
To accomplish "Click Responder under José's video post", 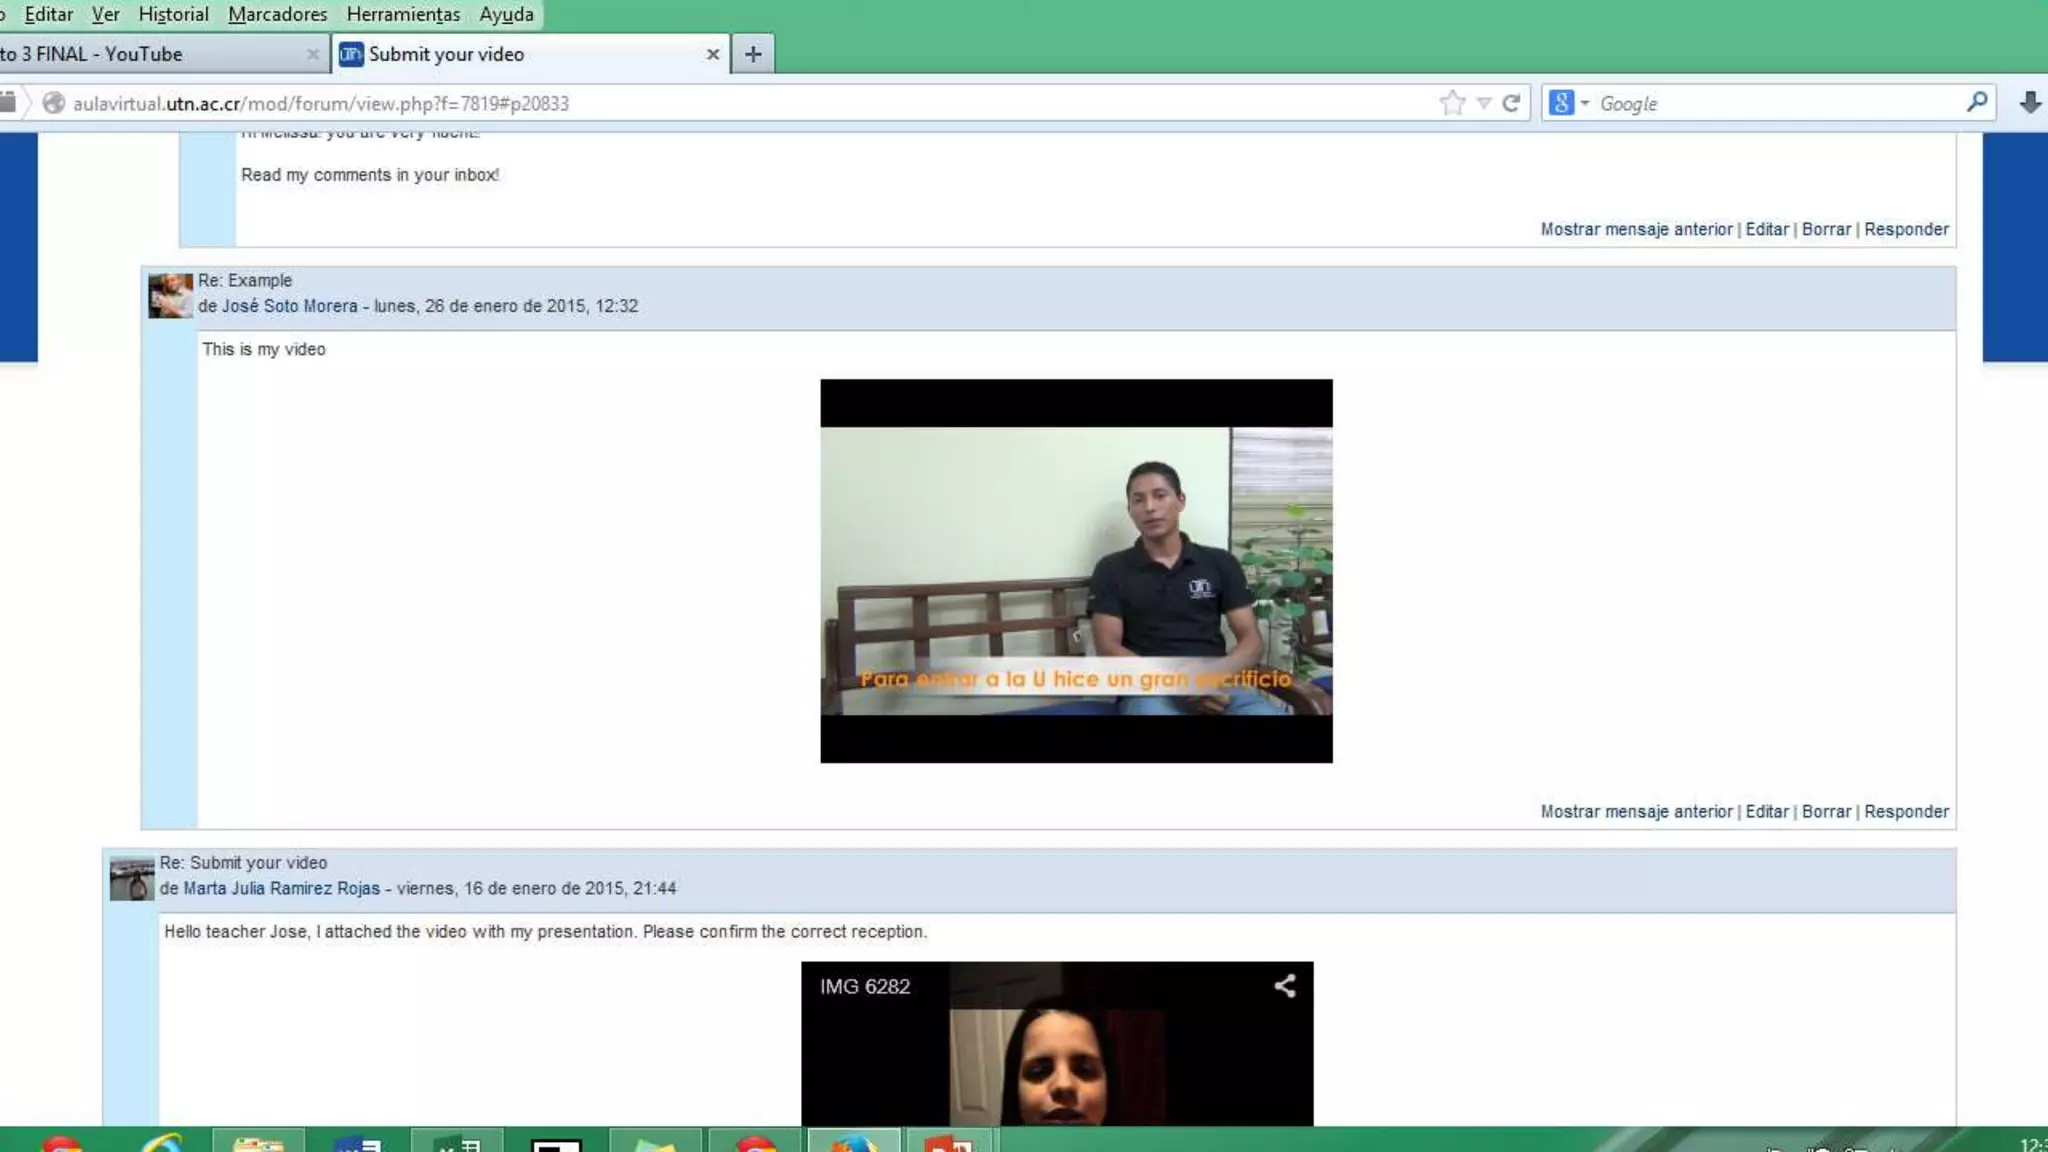I will click(1906, 811).
